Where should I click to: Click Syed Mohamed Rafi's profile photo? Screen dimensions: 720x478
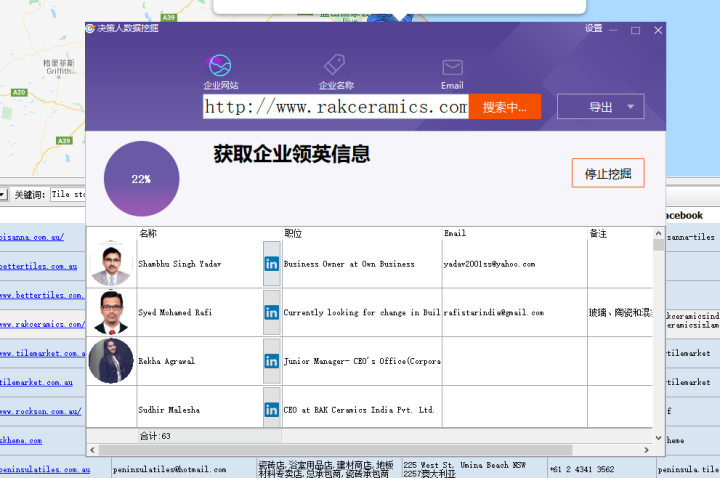111,313
